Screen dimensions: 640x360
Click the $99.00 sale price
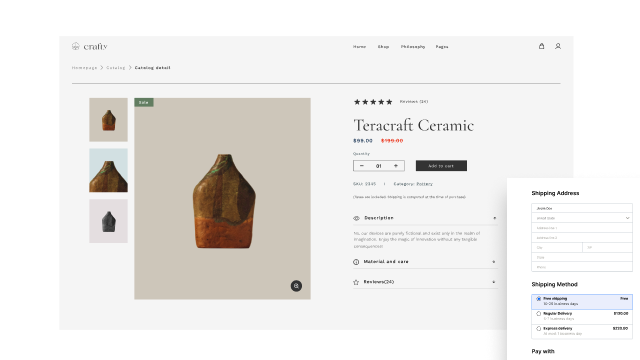pos(363,141)
